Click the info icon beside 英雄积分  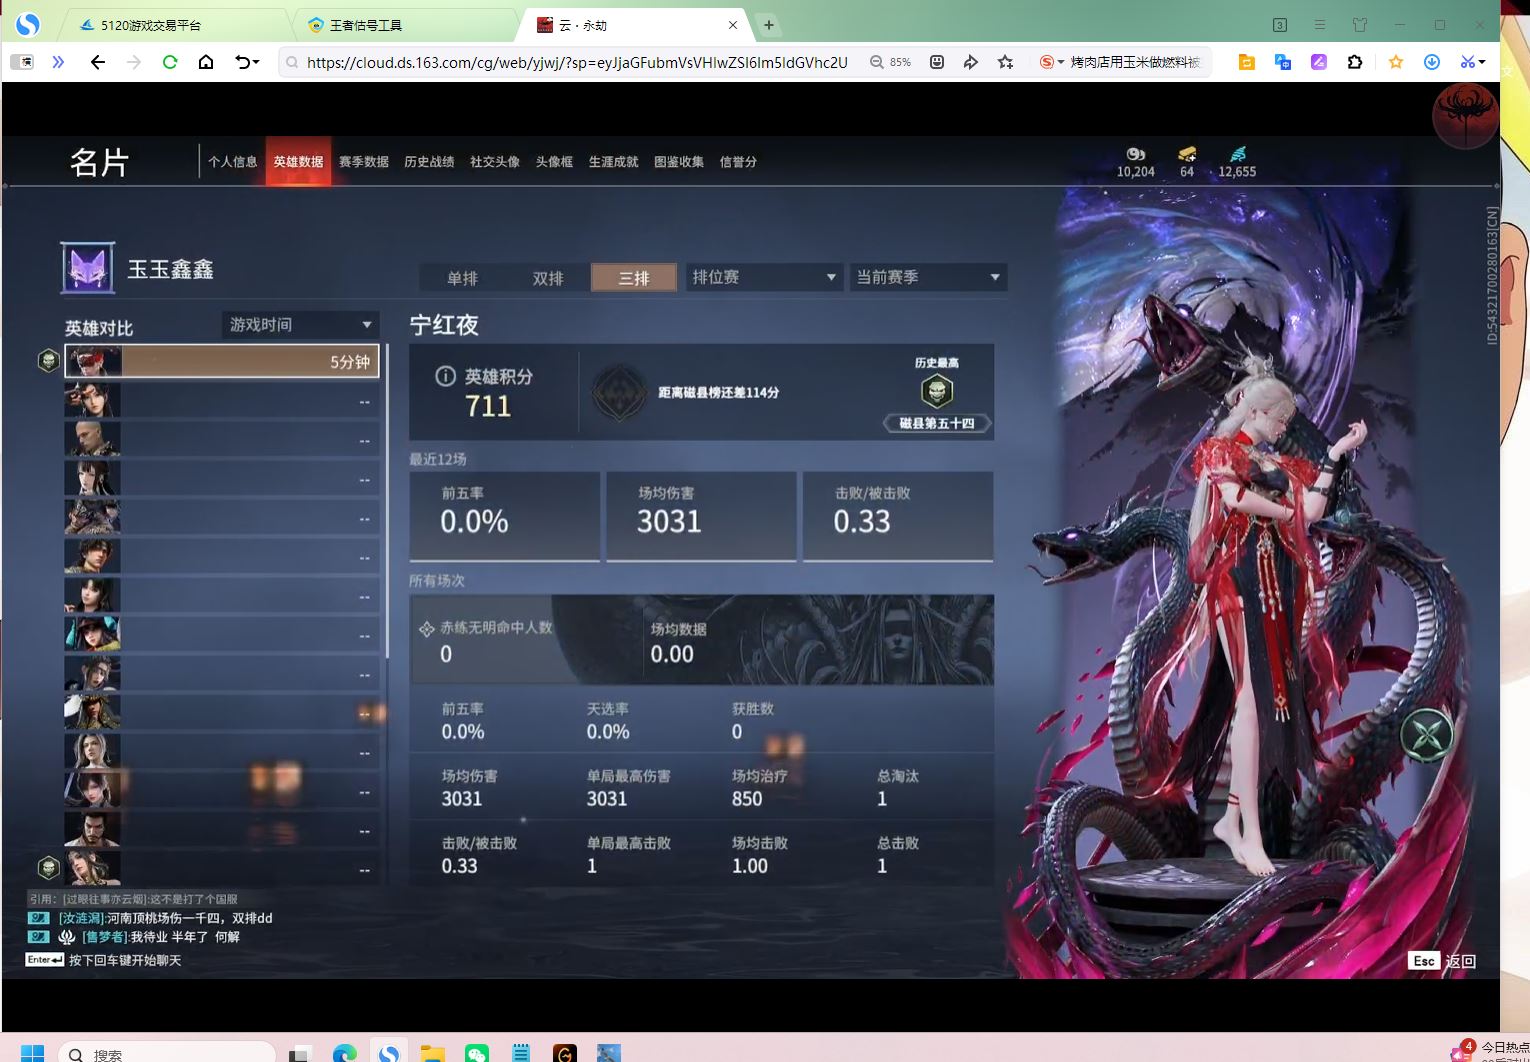tap(446, 377)
